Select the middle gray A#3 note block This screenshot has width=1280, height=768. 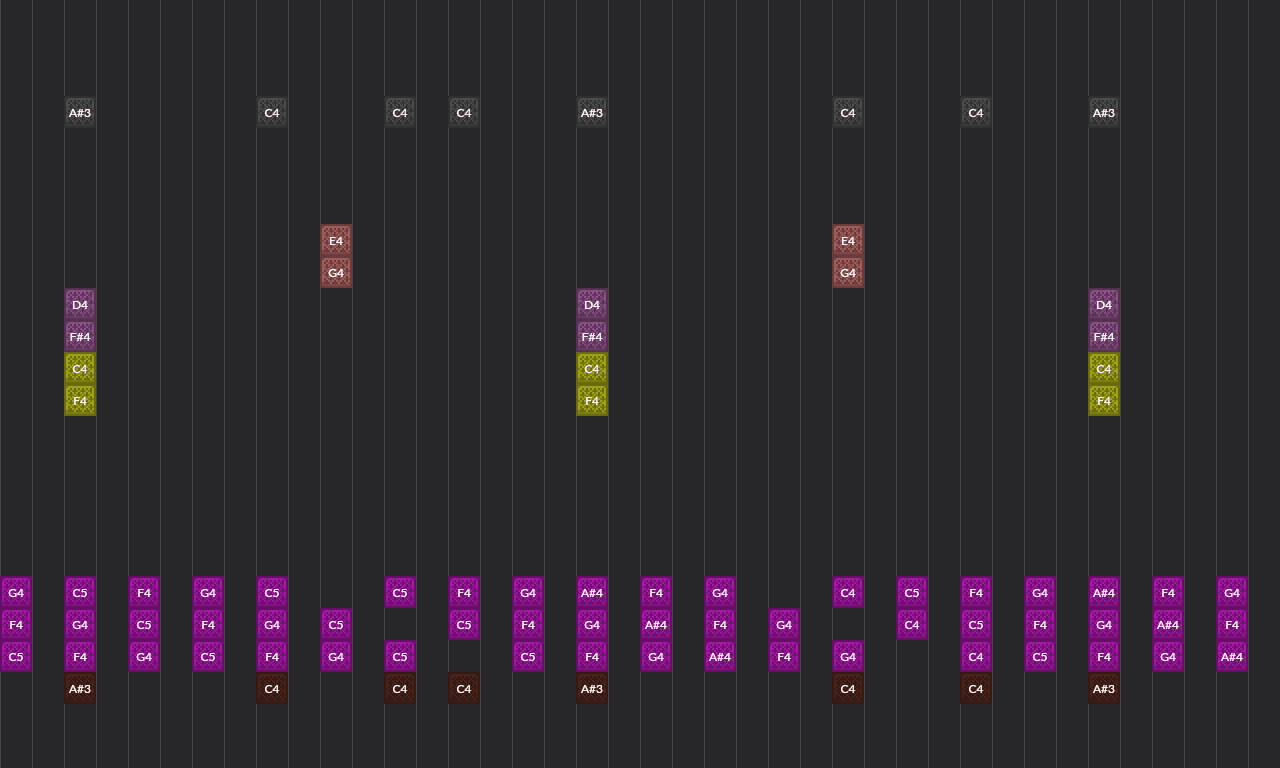click(592, 113)
